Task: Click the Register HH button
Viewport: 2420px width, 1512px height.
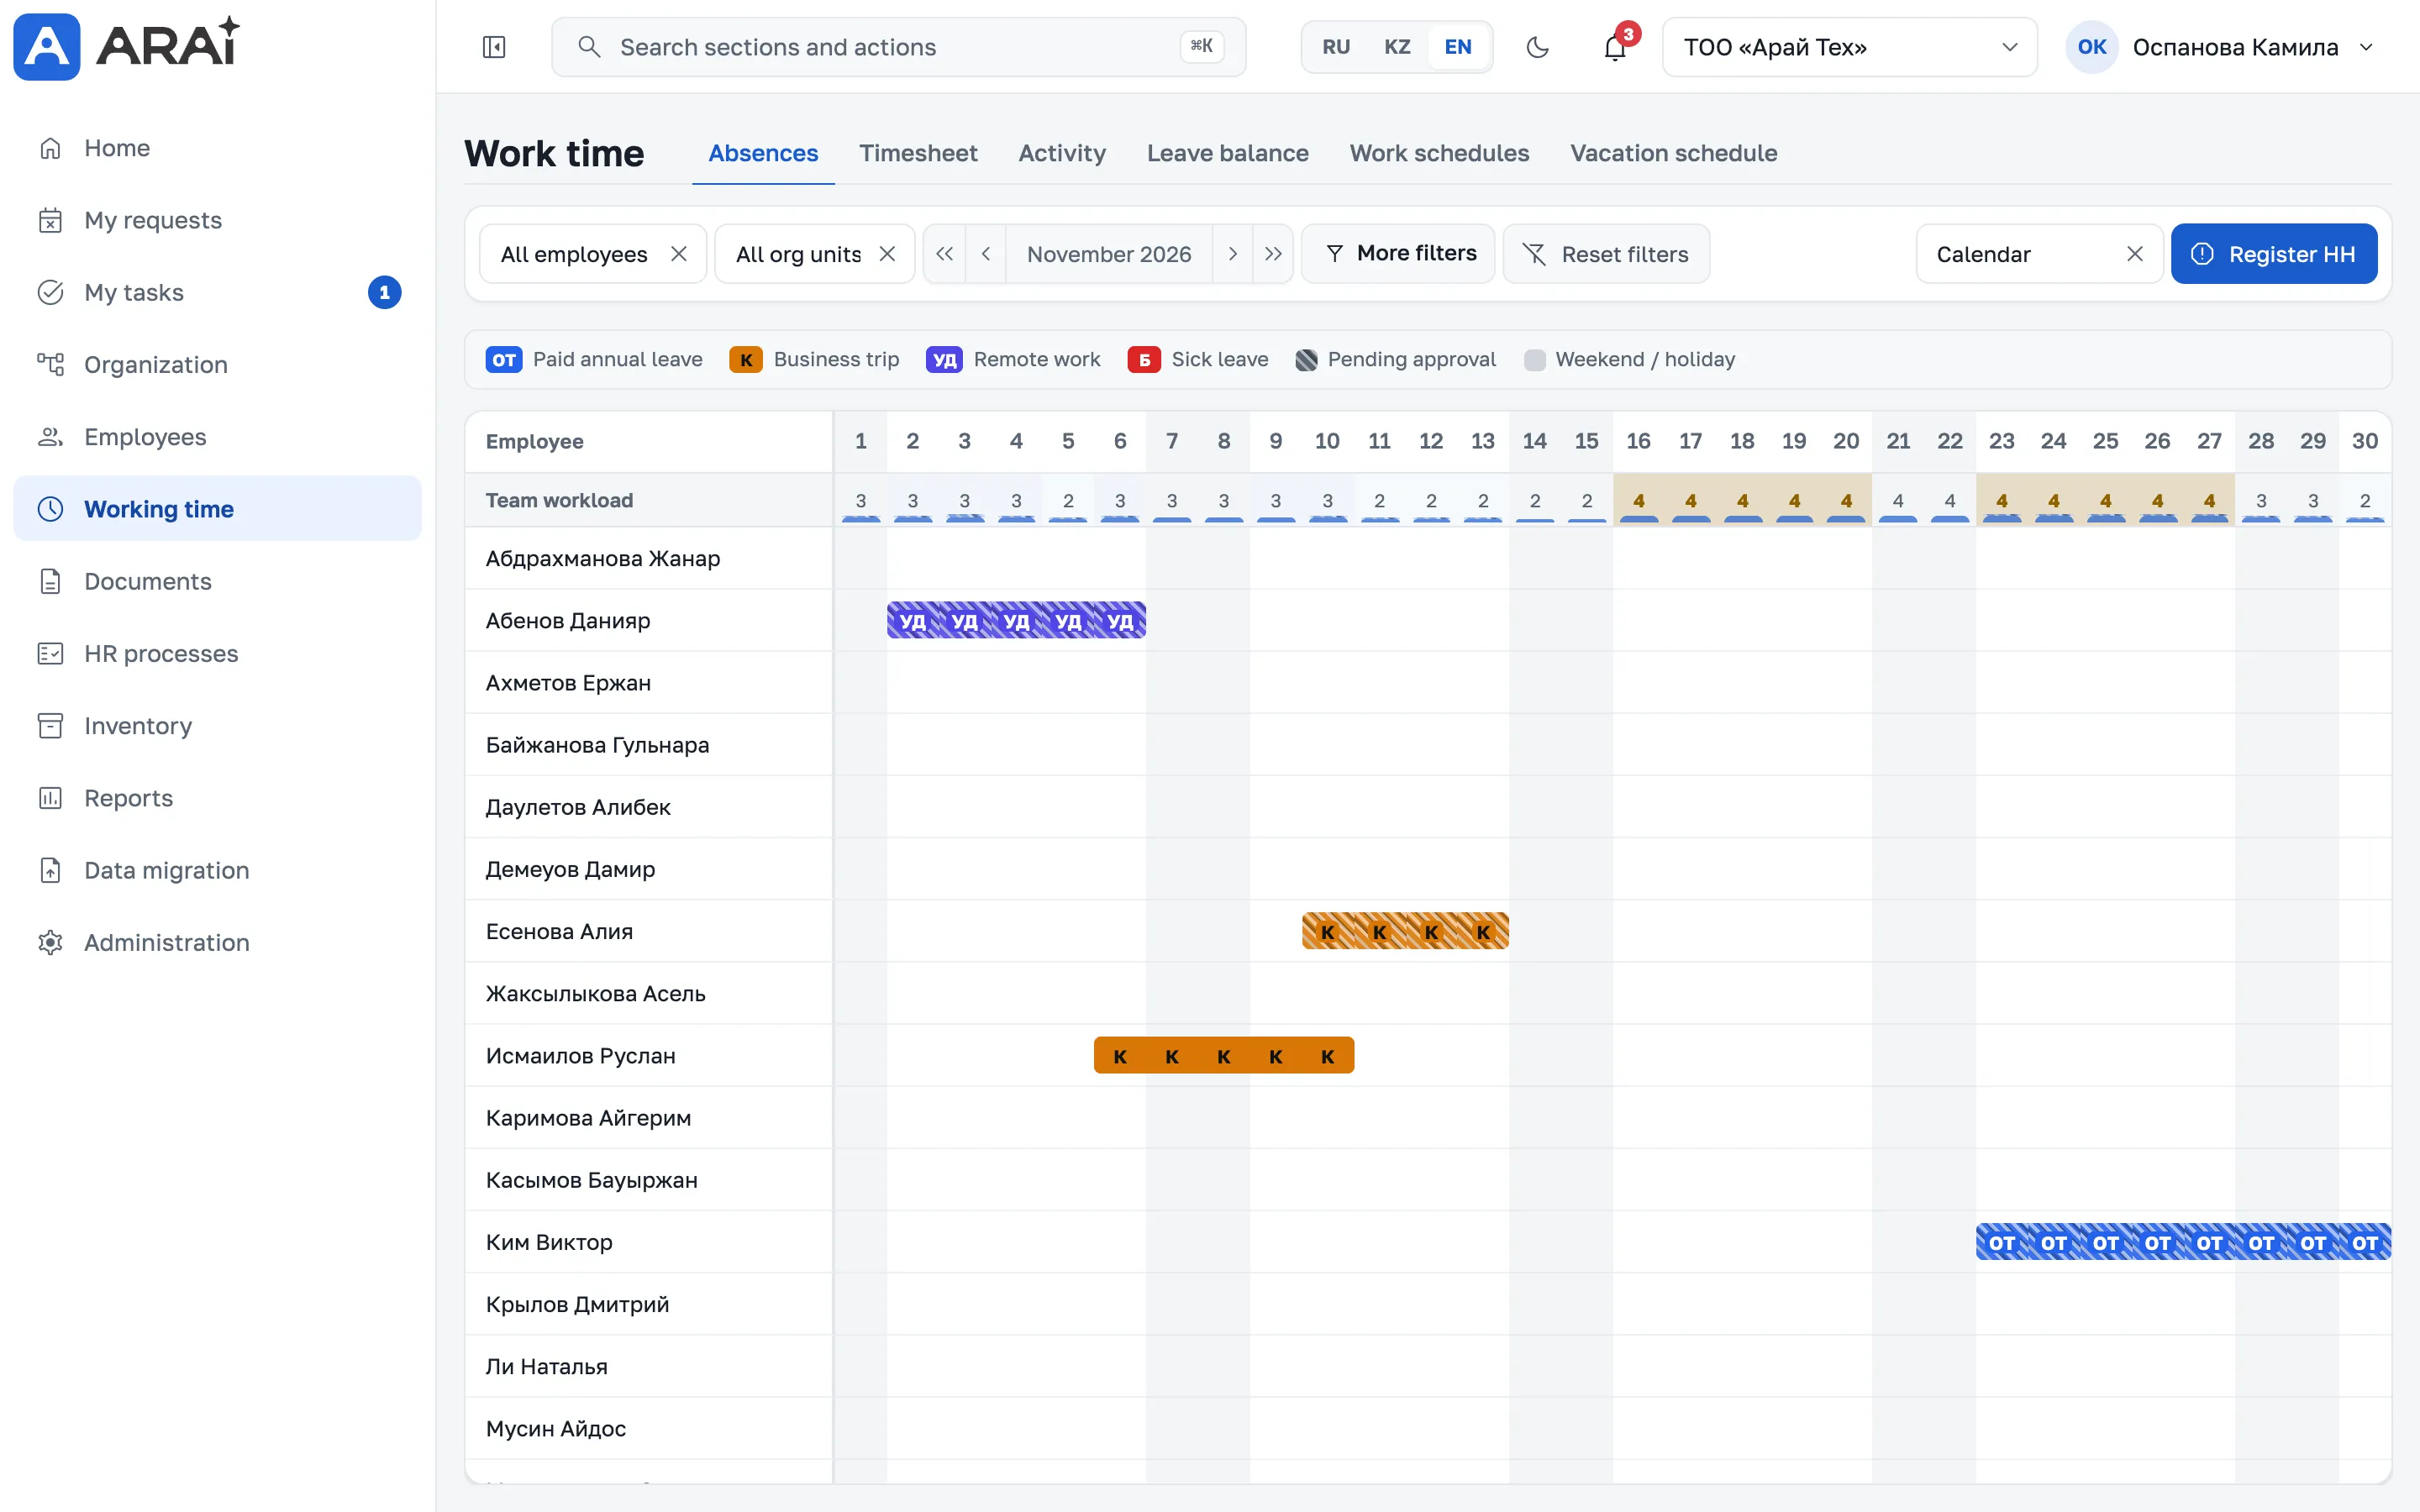Action: [2273, 254]
